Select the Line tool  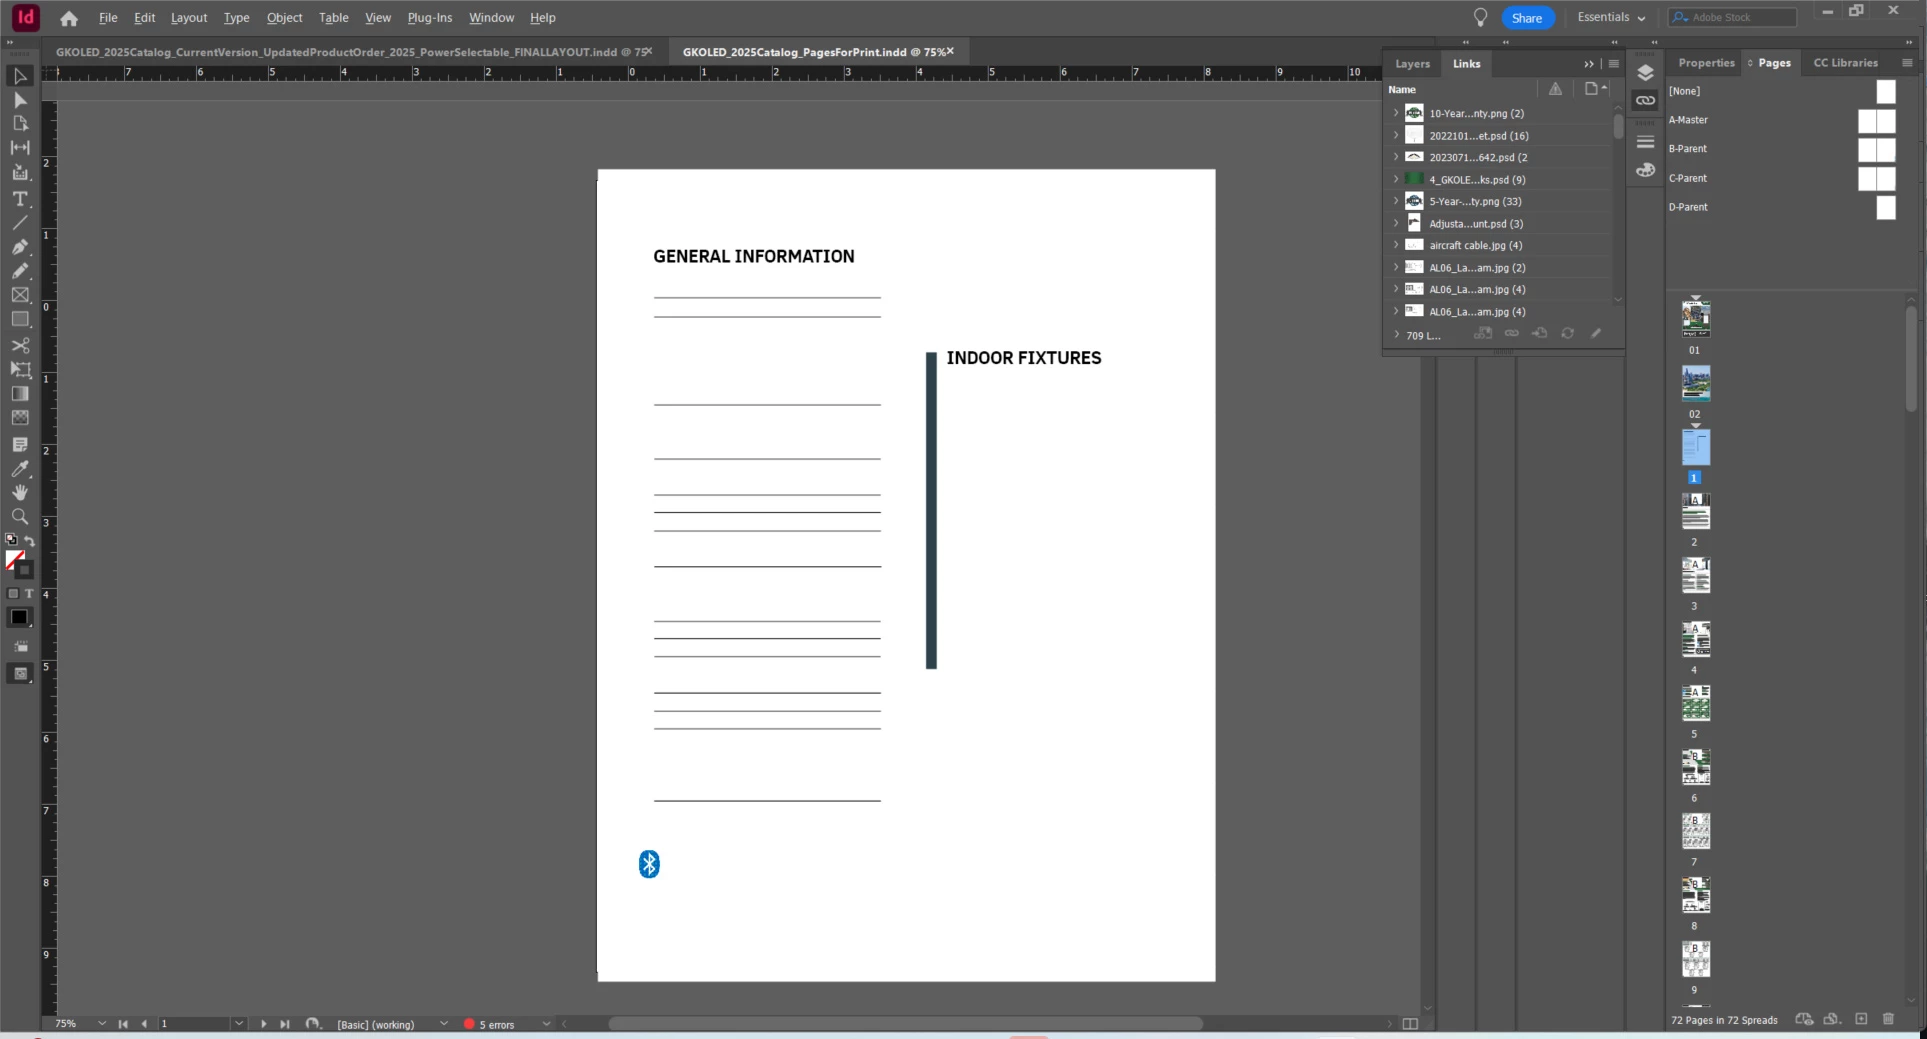point(20,222)
